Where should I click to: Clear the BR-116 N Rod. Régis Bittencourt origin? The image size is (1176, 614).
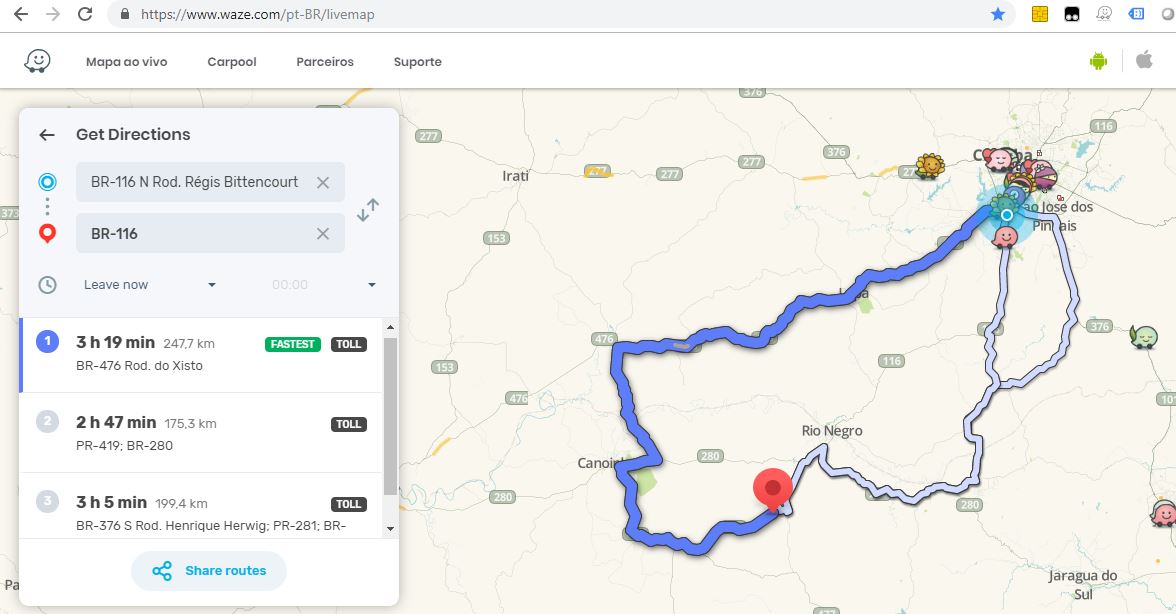(322, 182)
